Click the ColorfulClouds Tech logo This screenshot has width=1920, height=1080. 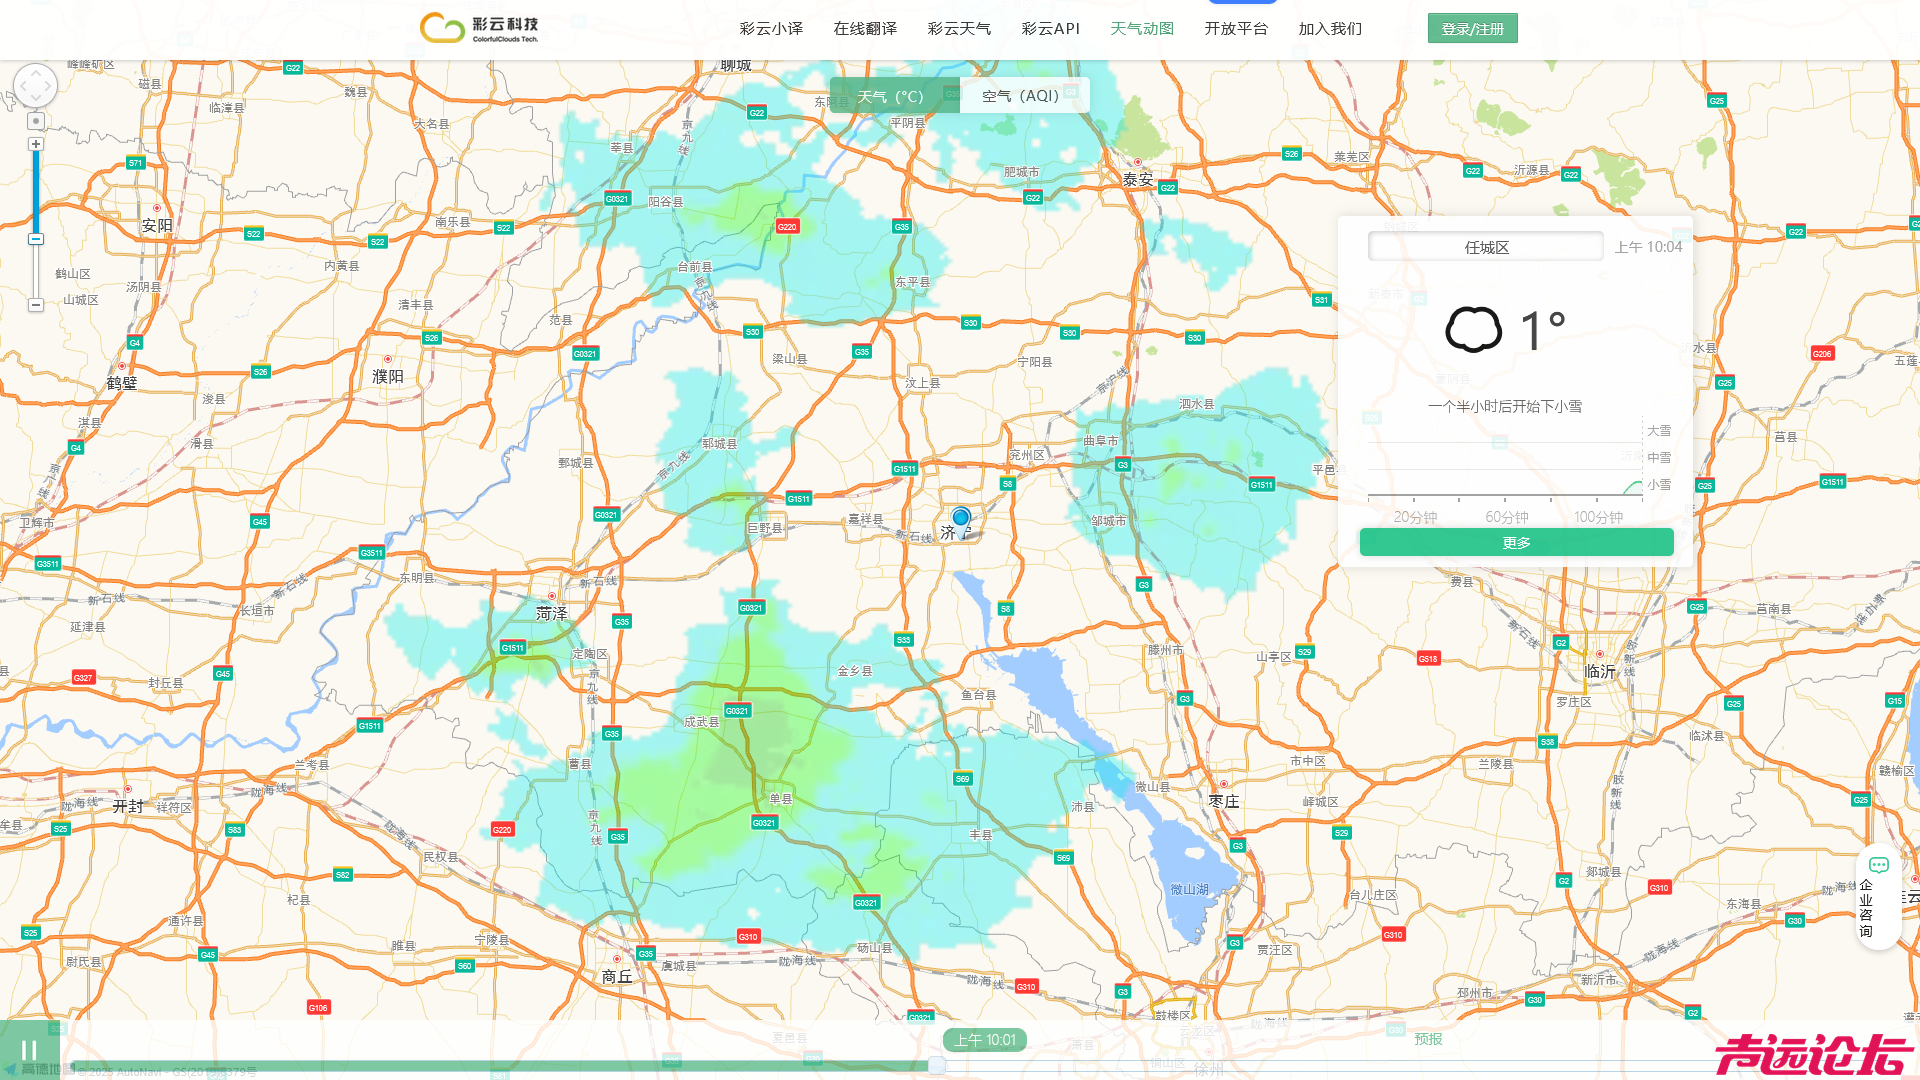[x=479, y=28]
